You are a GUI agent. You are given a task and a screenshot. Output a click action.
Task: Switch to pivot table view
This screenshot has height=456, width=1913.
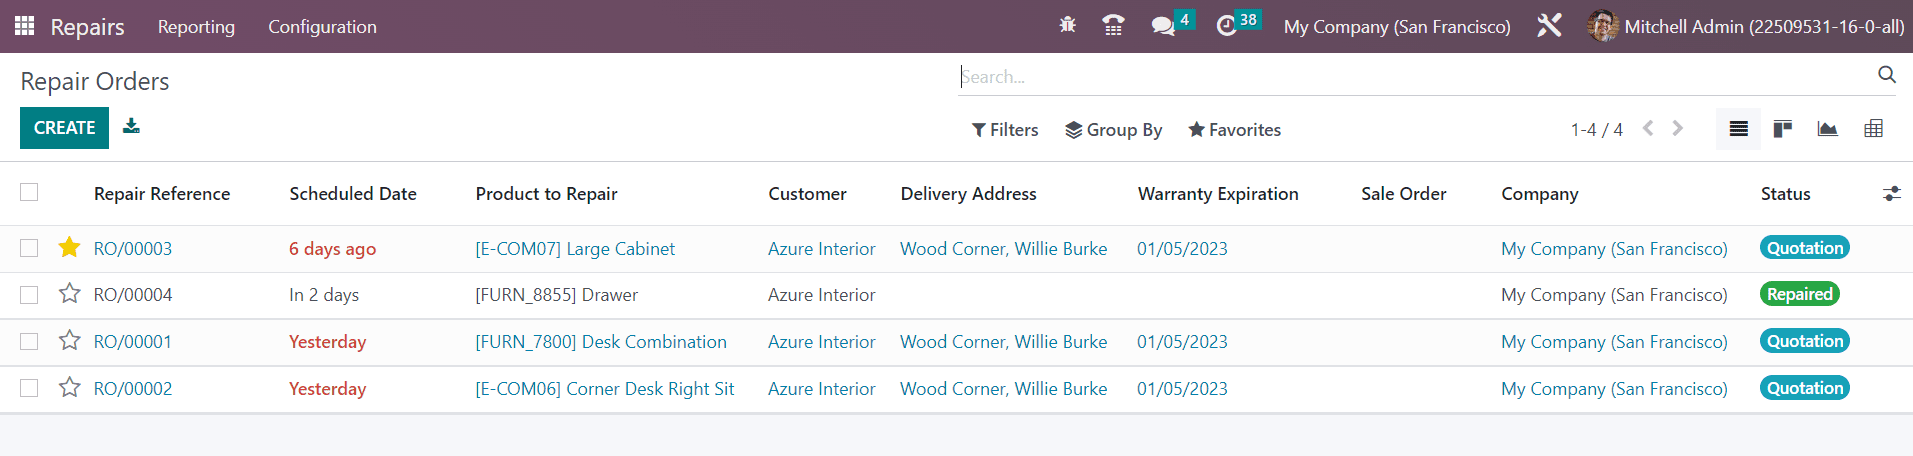(x=1874, y=129)
